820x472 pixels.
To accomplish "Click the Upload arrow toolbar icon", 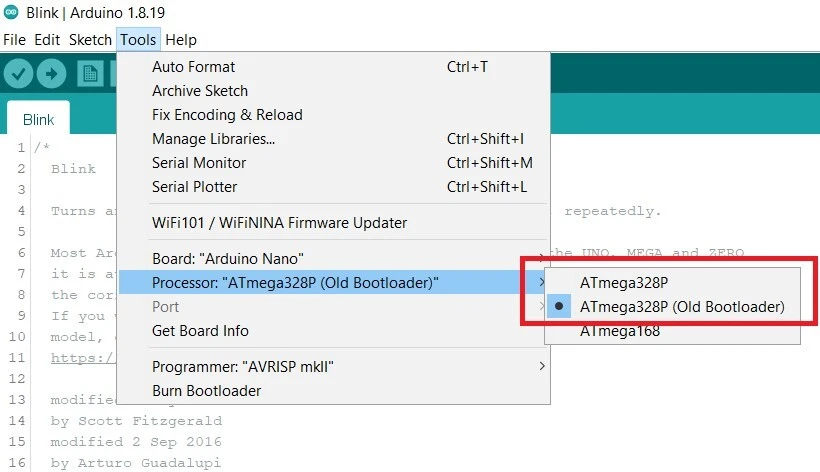I will click(x=51, y=74).
